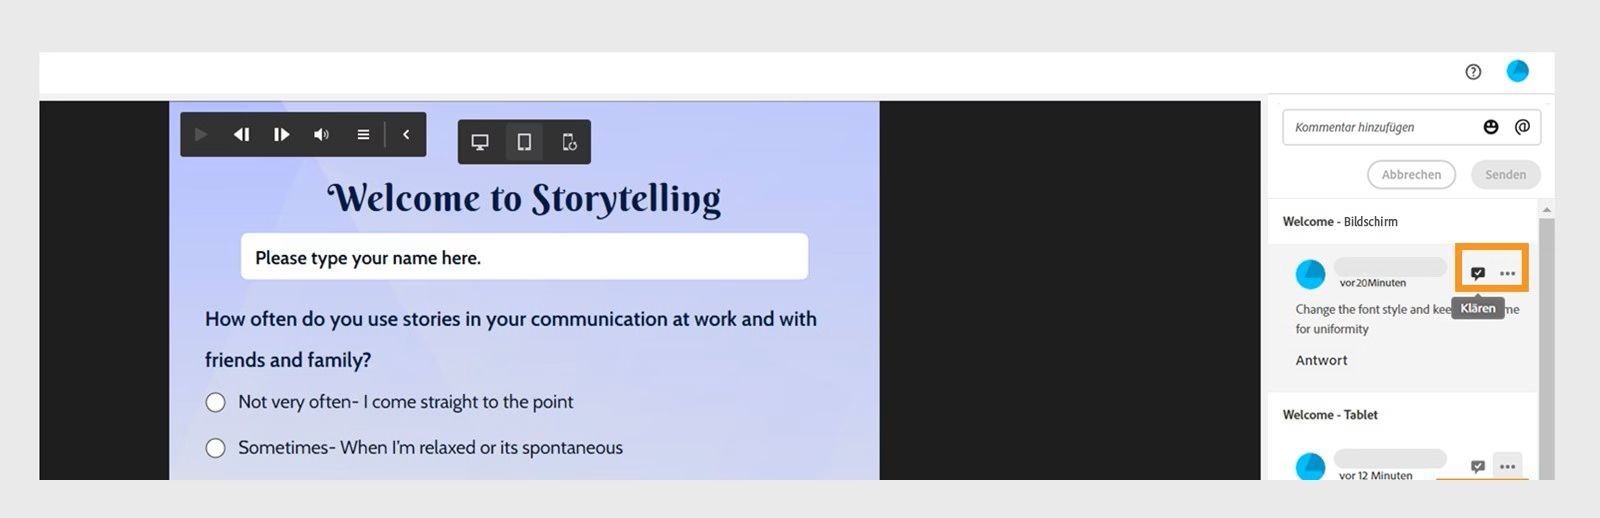The height and width of the screenshot is (518, 1600).
Task: Open the table of contents menu icon
Action: tap(363, 135)
